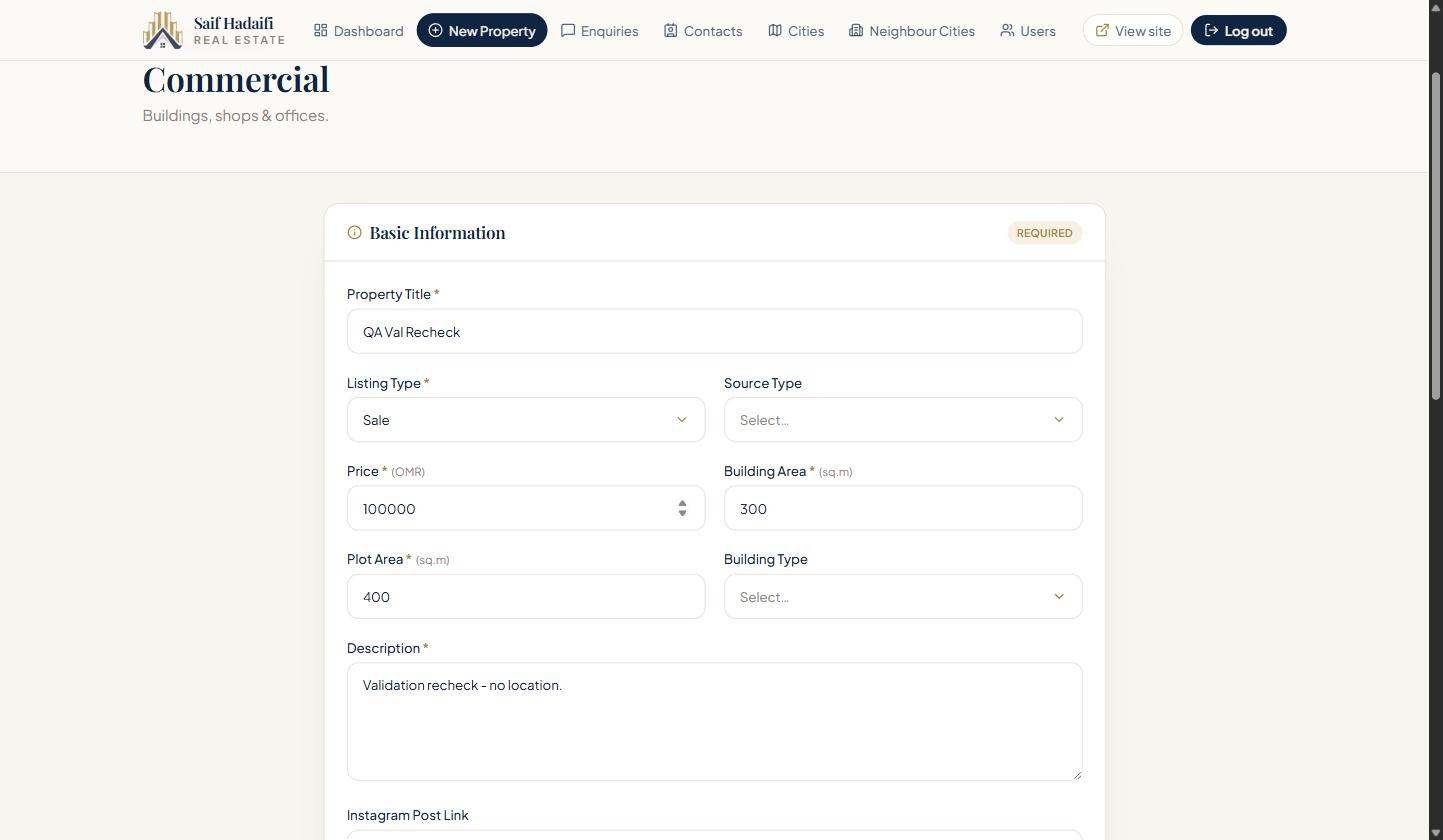Click the grid icon beside Dashboard

(320, 30)
